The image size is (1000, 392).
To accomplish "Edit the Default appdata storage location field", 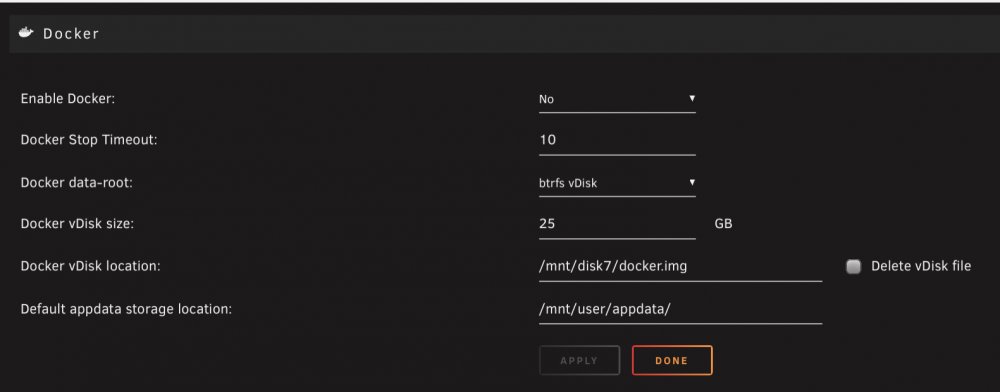I will 680,309.
